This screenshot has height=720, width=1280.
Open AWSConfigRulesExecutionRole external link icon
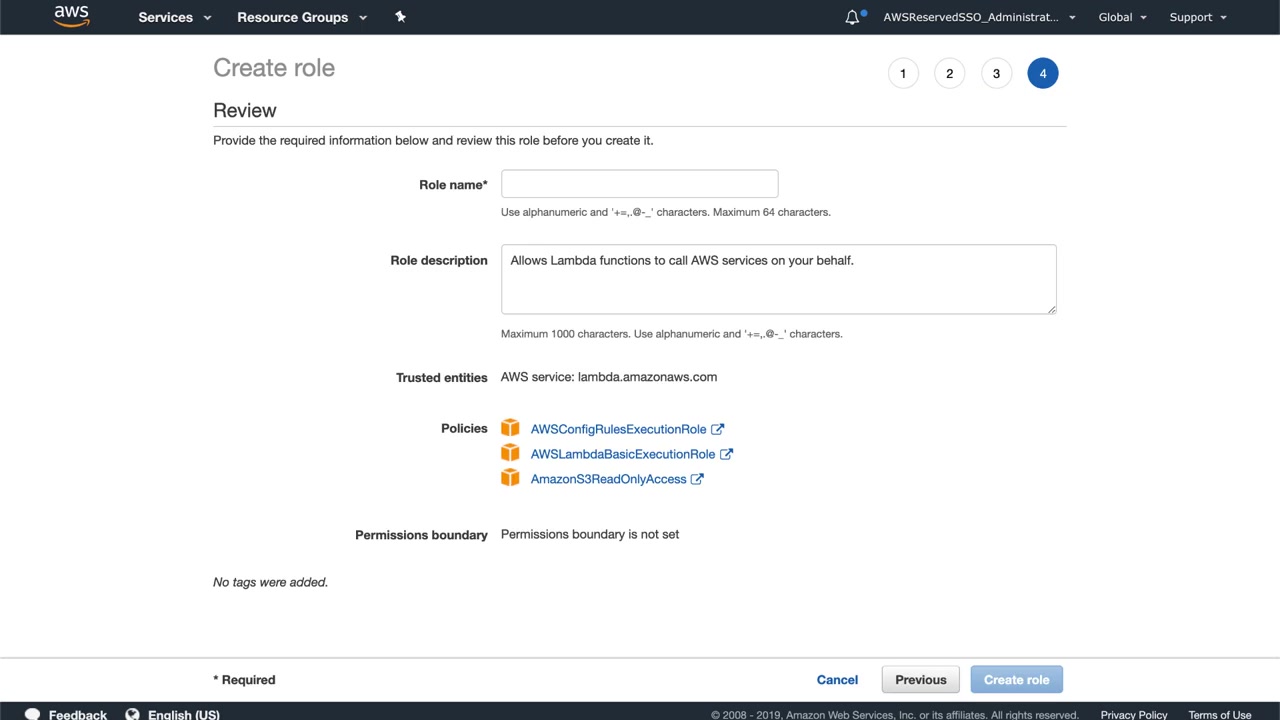point(717,429)
